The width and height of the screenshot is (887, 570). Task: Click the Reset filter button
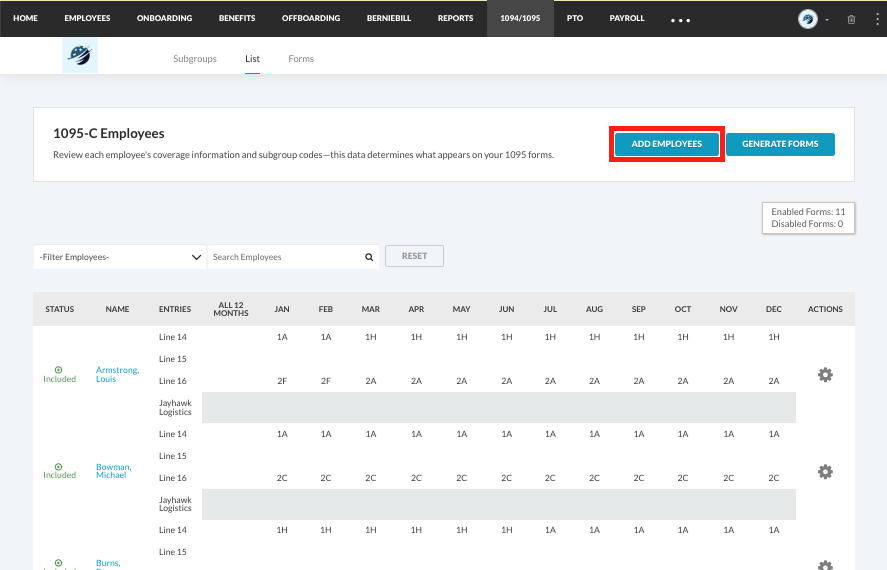click(x=414, y=256)
